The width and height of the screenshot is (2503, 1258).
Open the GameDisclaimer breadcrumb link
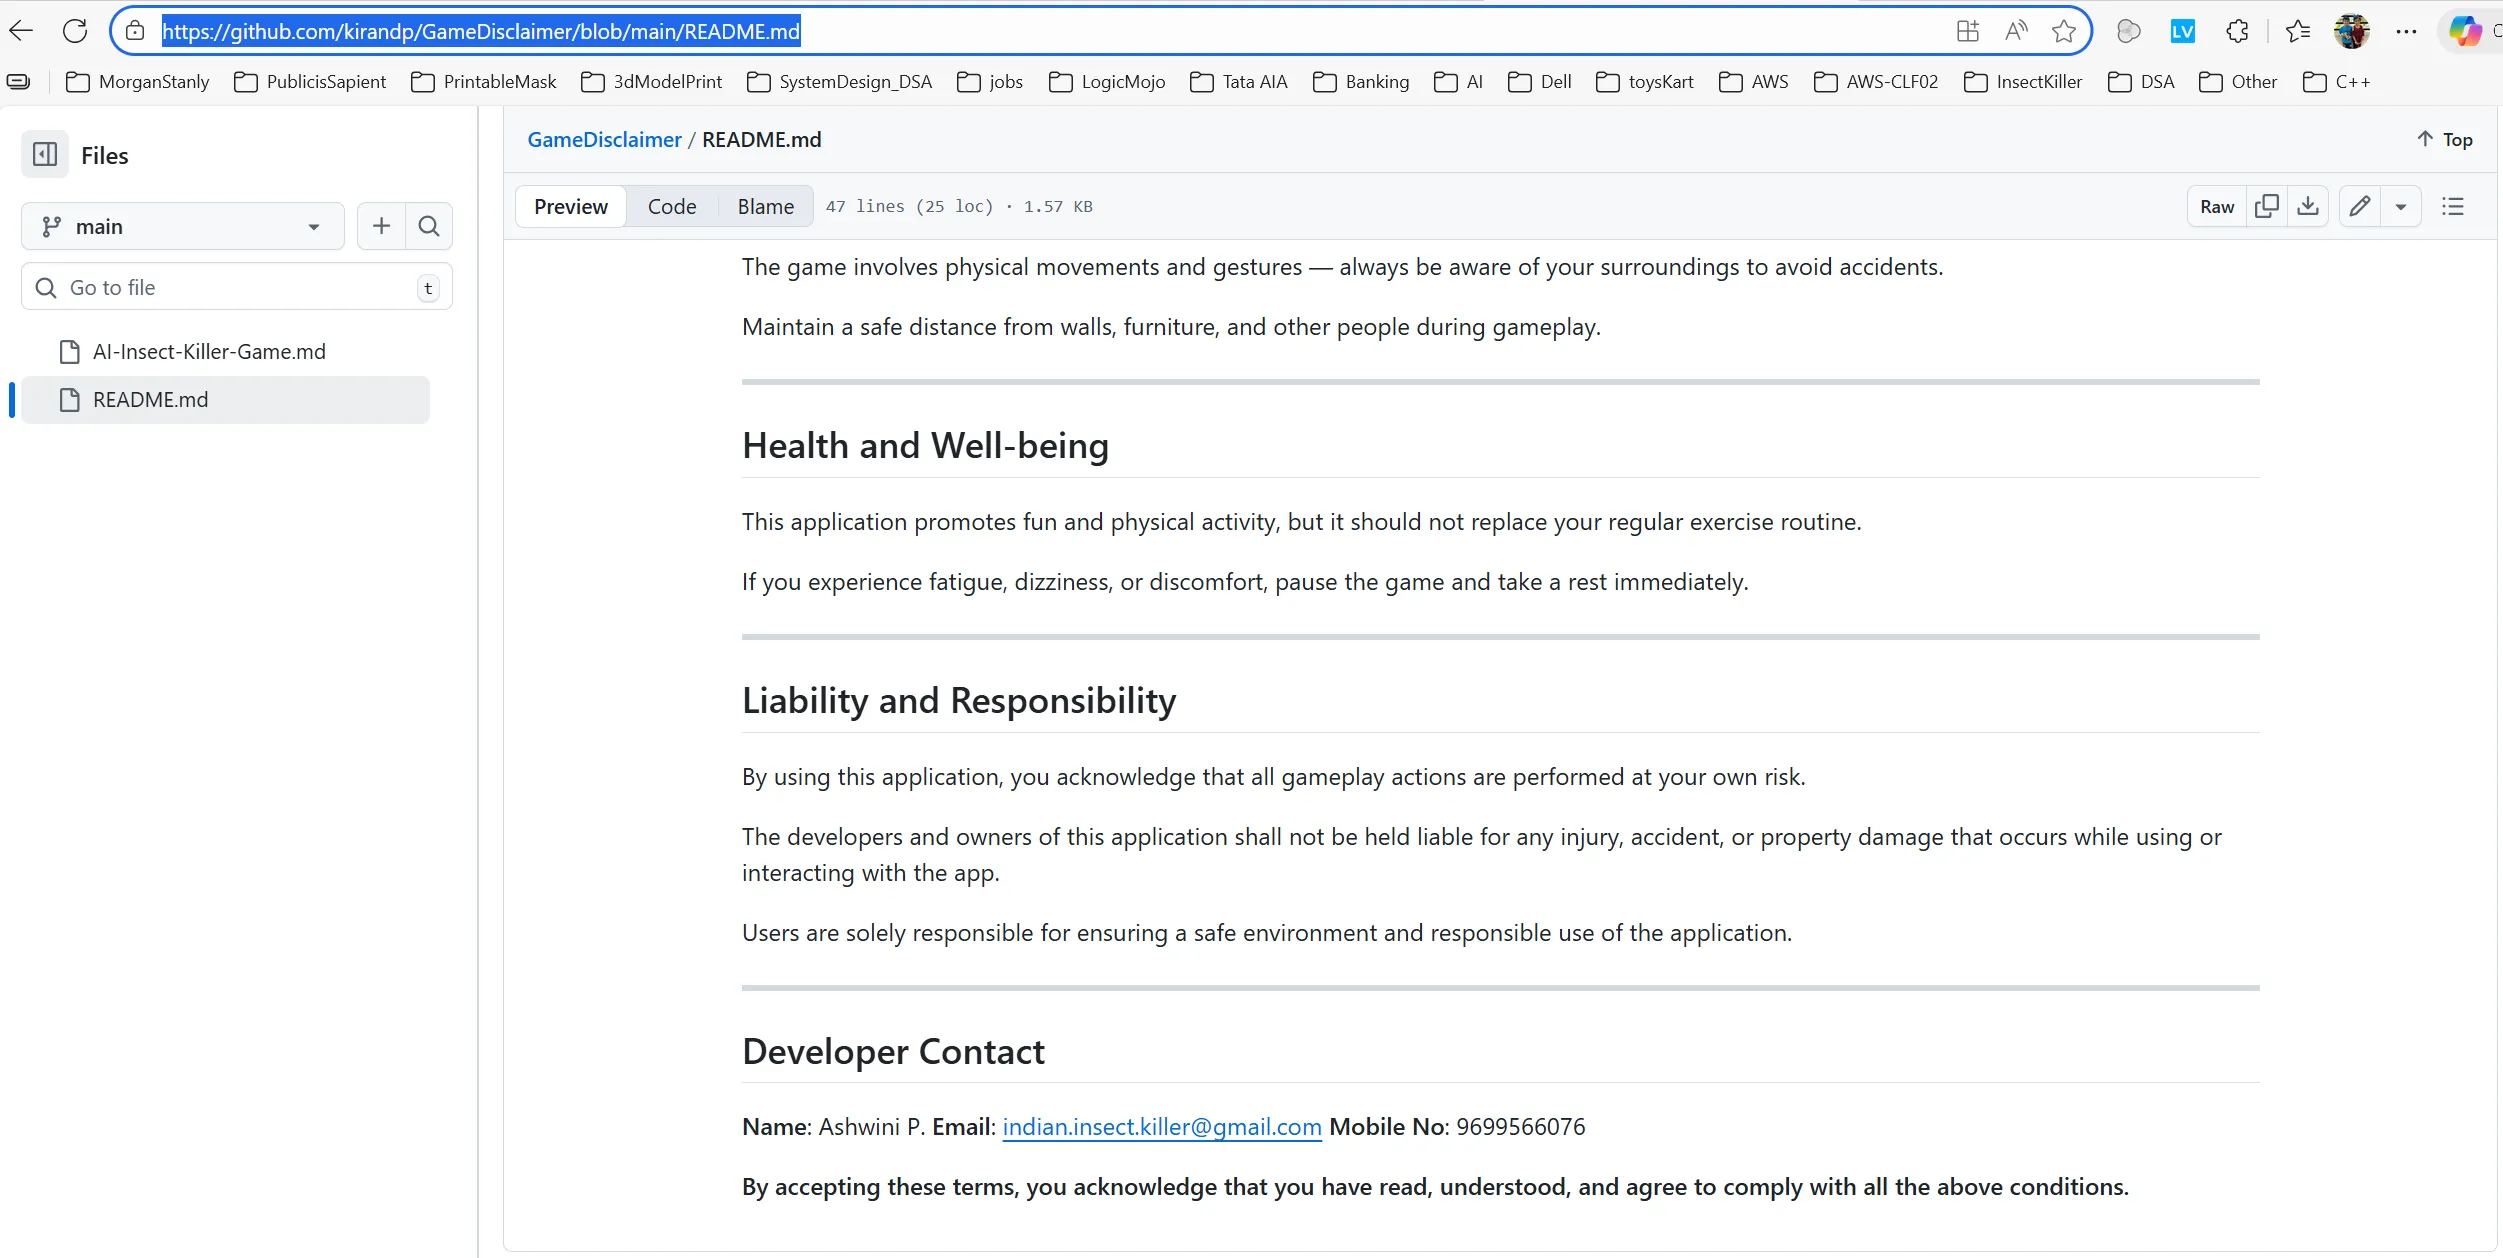coord(604,140)
